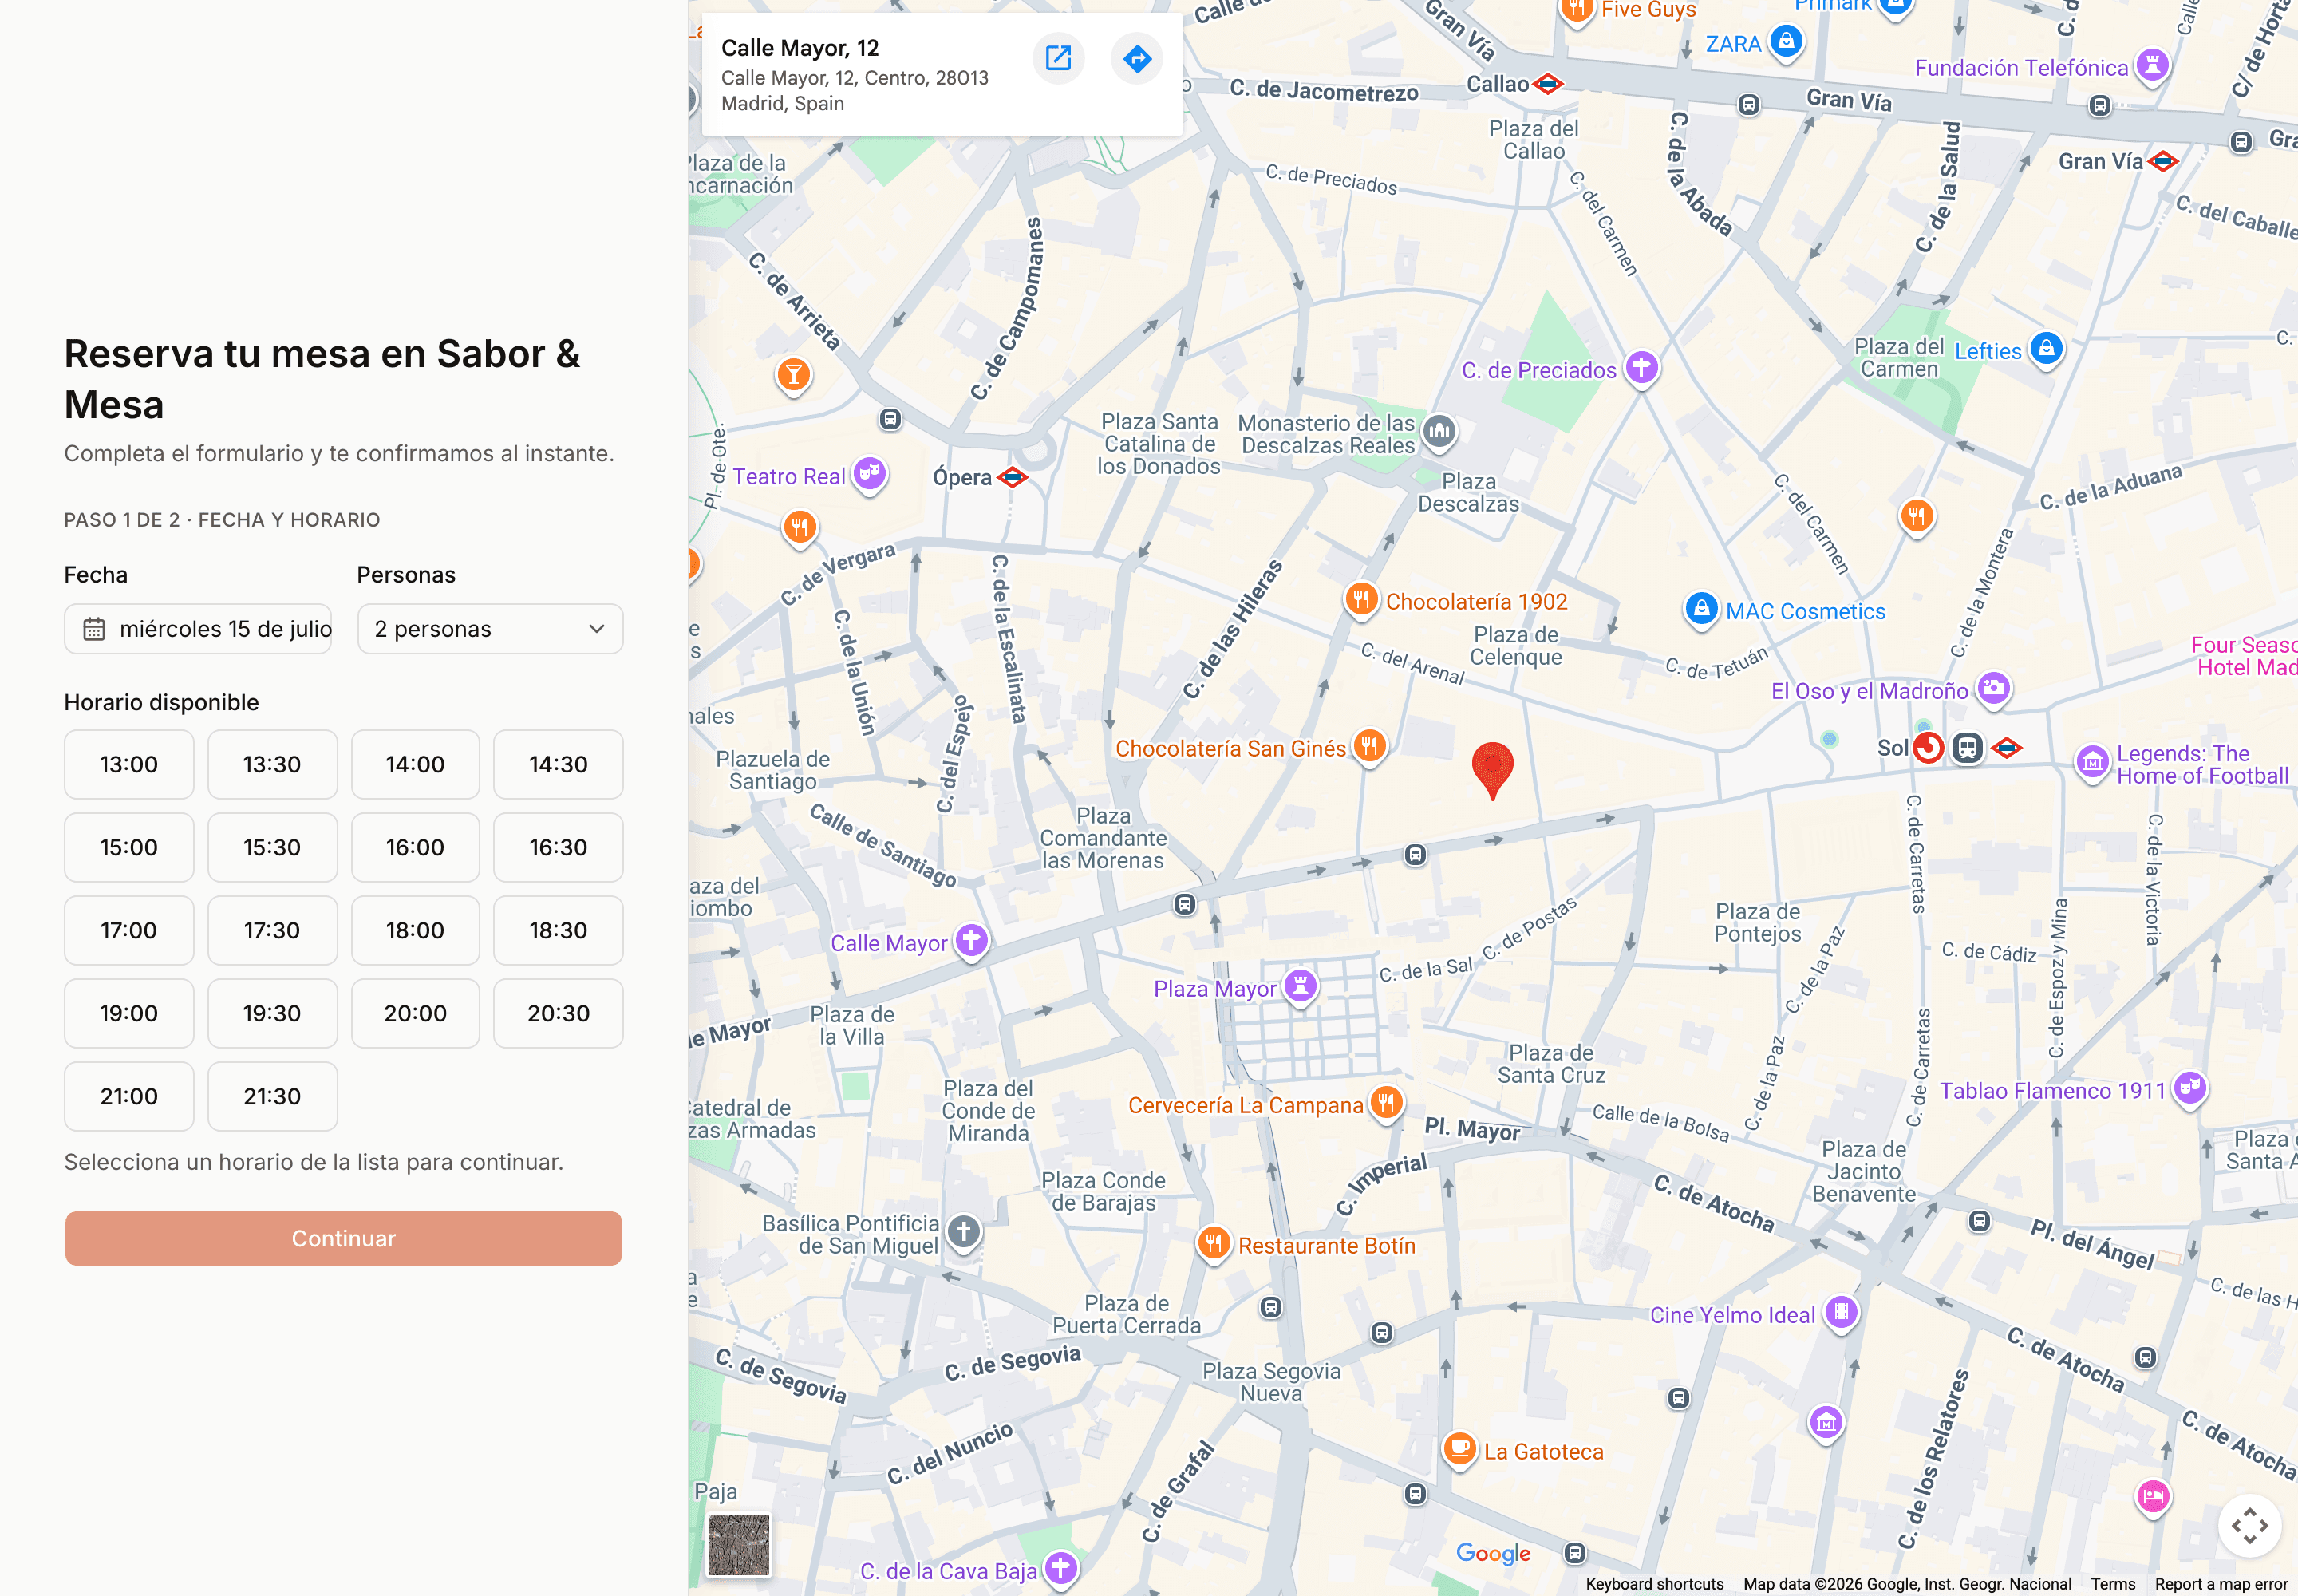The height and width of the screenshot is (1596, 2298).
Task: Select the 20:30 time slot
Action: [558, 1013]
